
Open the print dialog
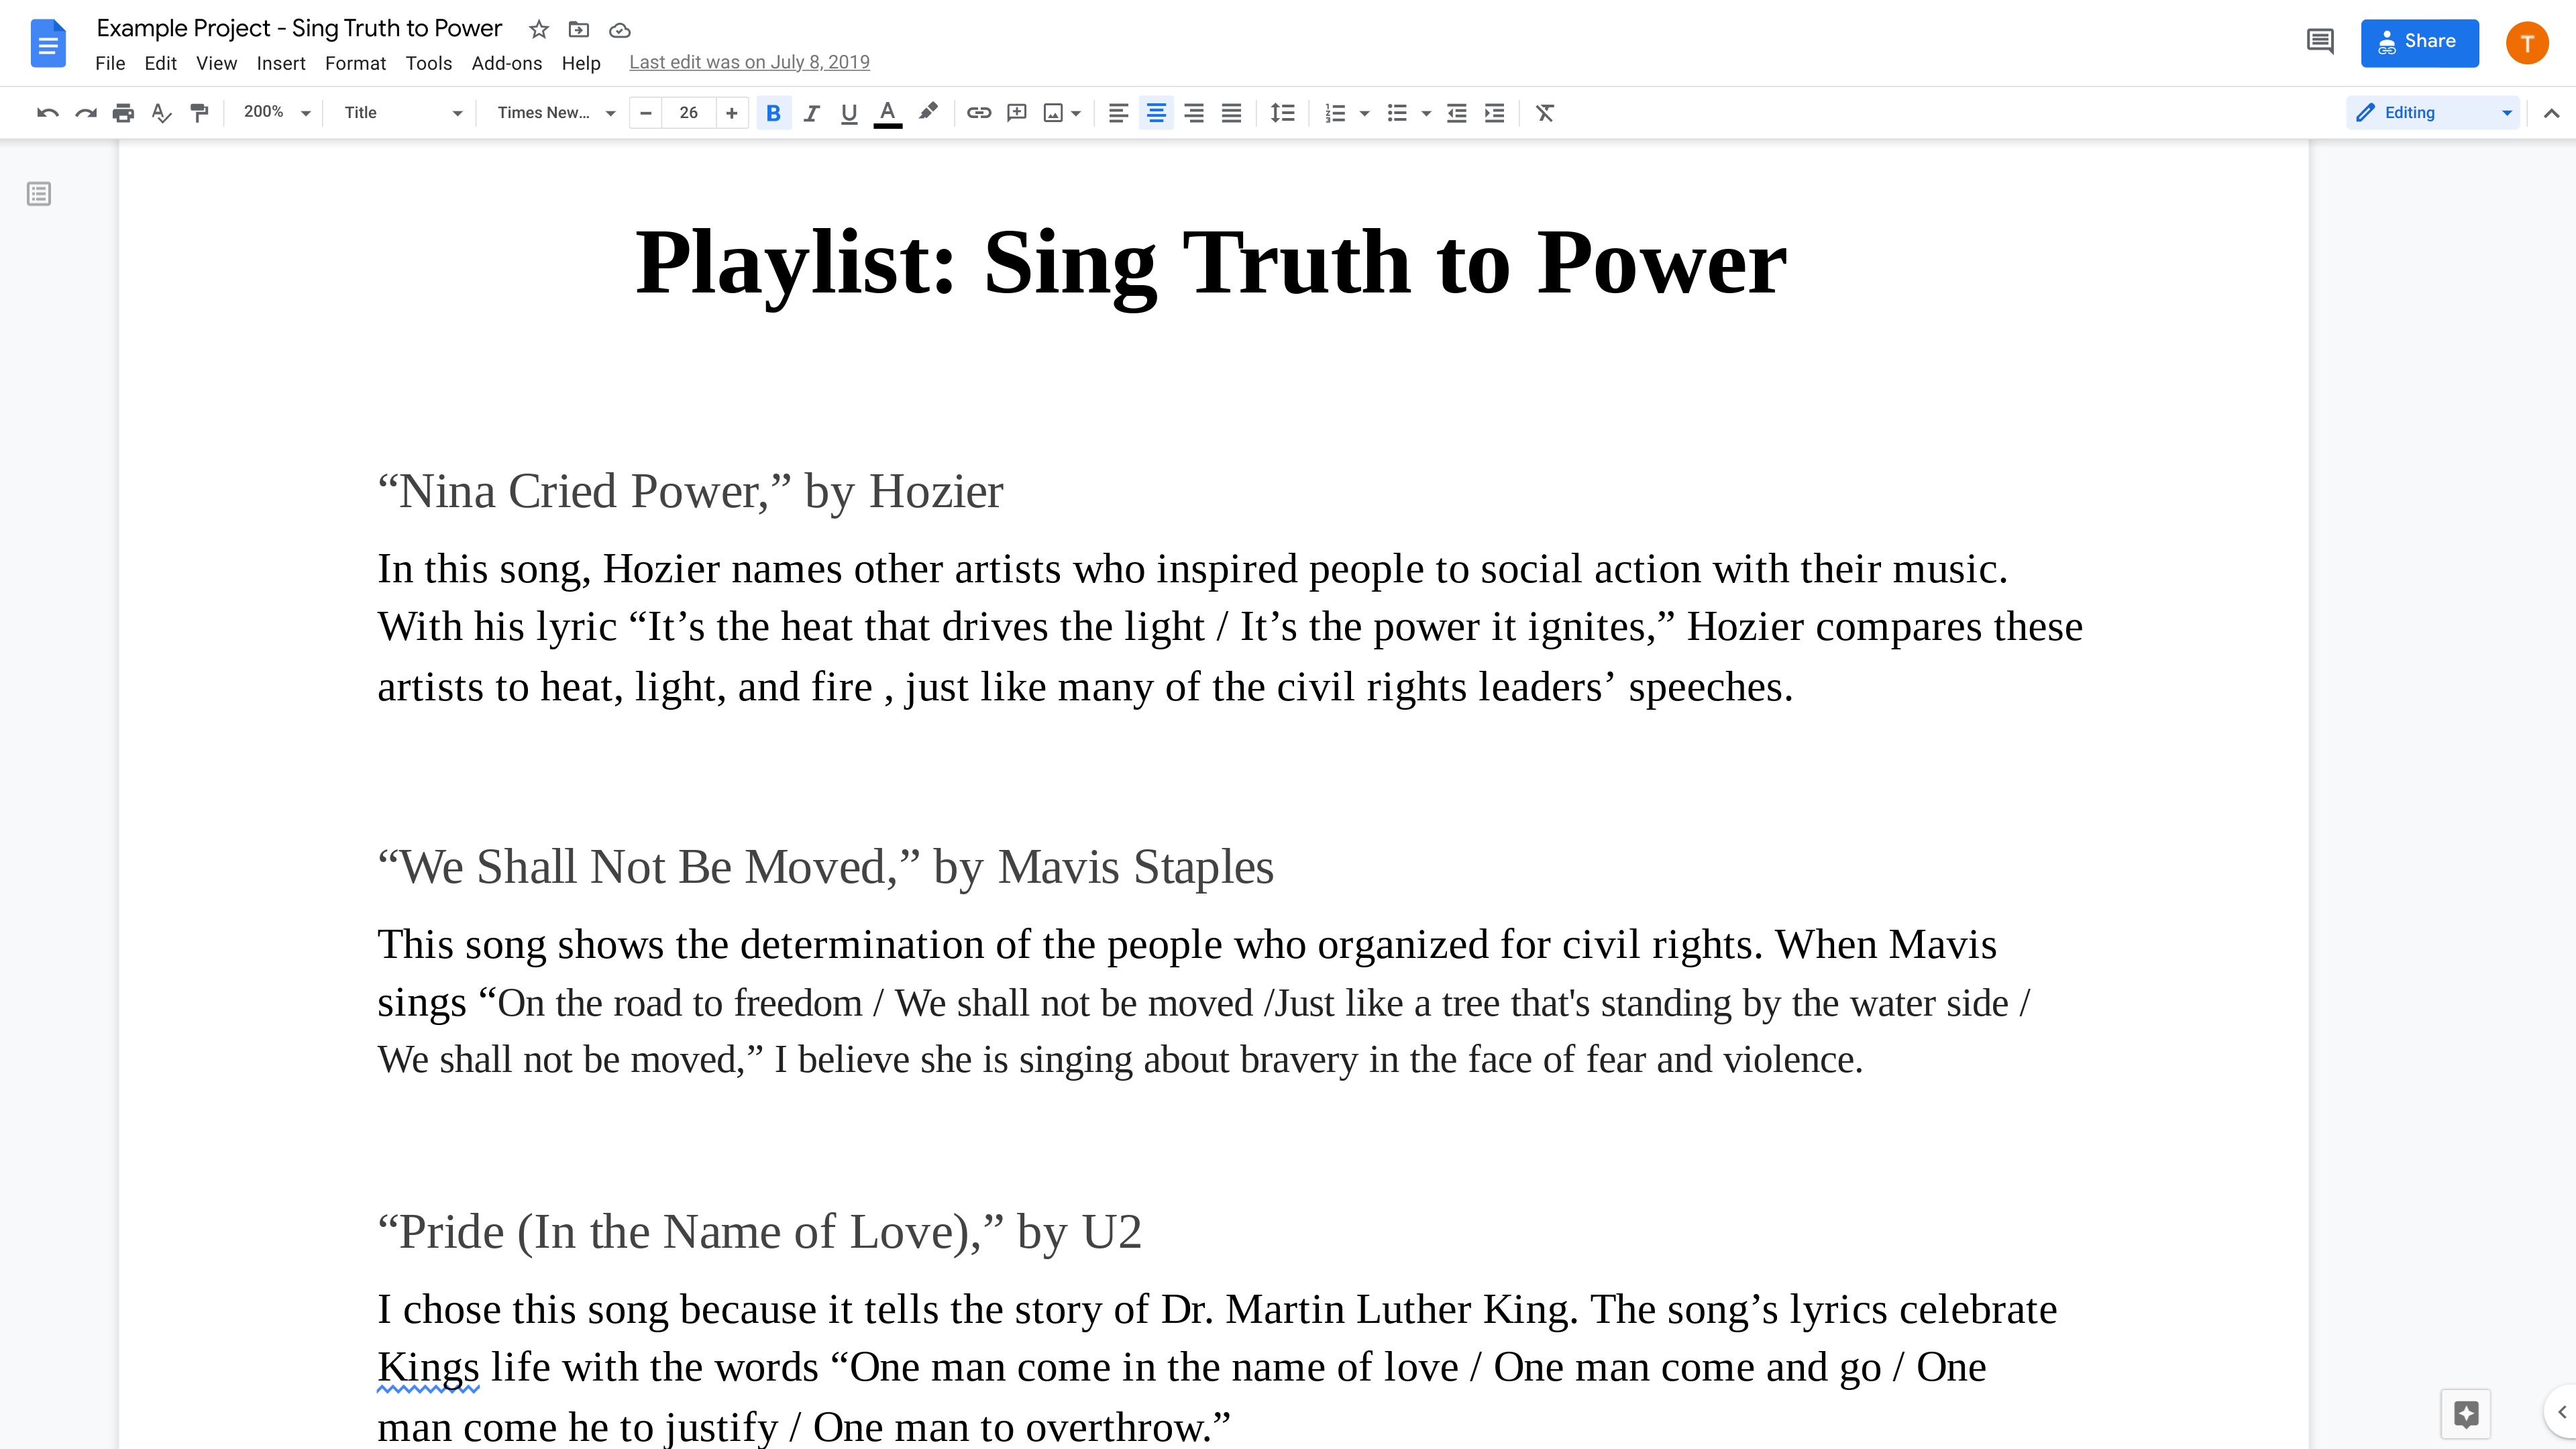(x=123, y=112)
